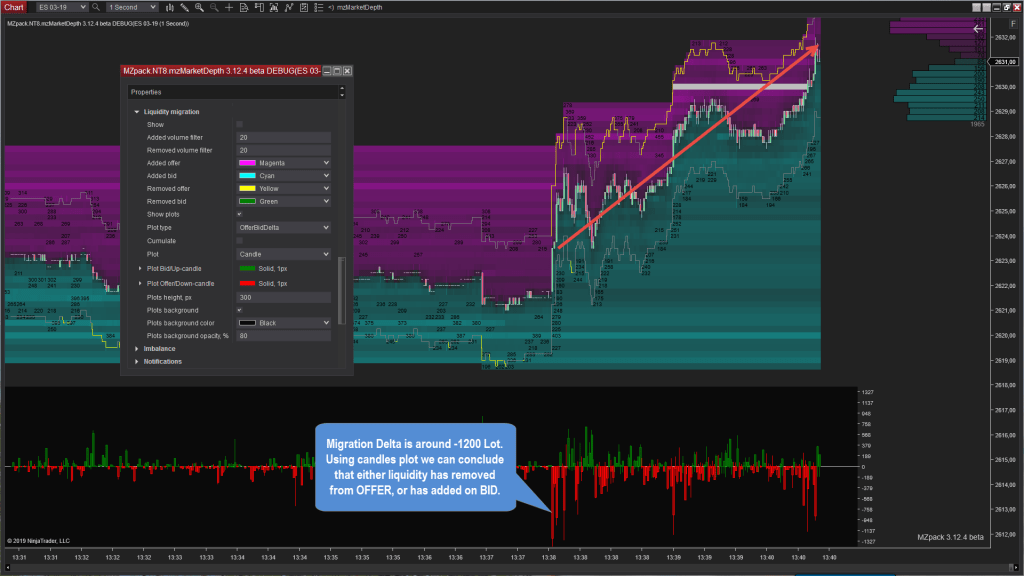Viewport: 1024px width, 576px height.
Task: Click the instrument search magnifier icon
Action: (x=96, y=7)
